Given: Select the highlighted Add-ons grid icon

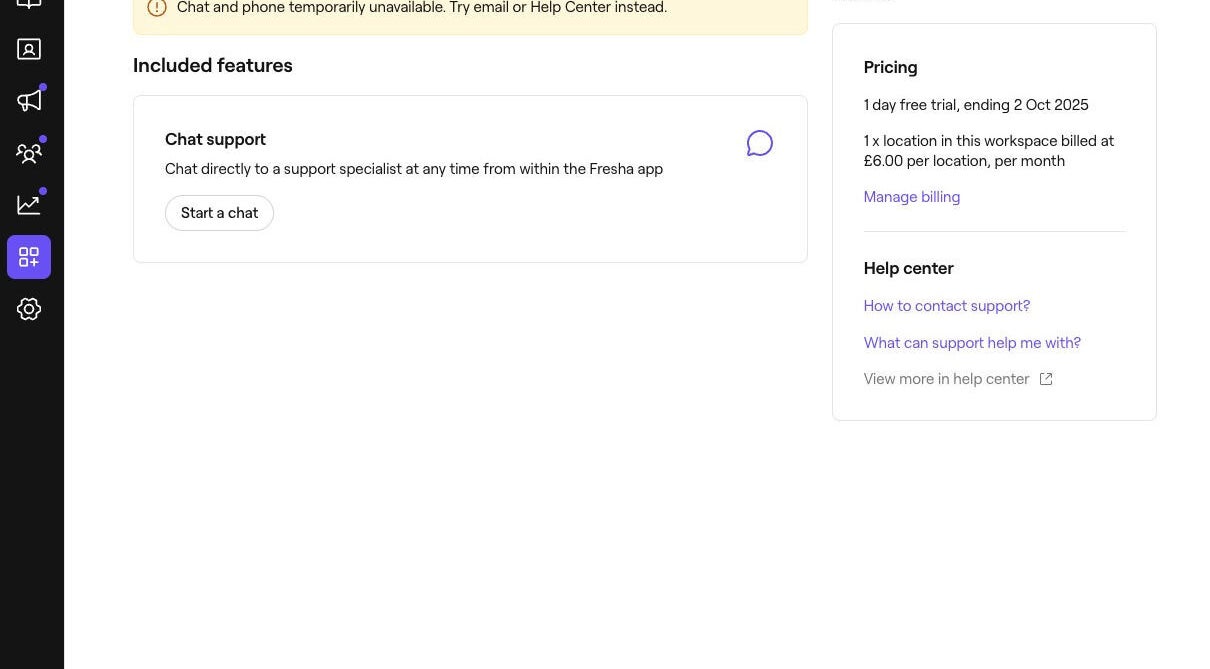Looking at the screenshot, I should 28,256.
